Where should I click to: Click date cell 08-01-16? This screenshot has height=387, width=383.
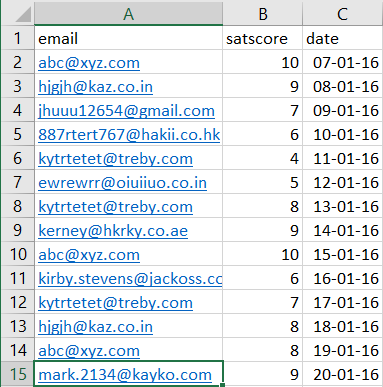(x=342, y=86)
